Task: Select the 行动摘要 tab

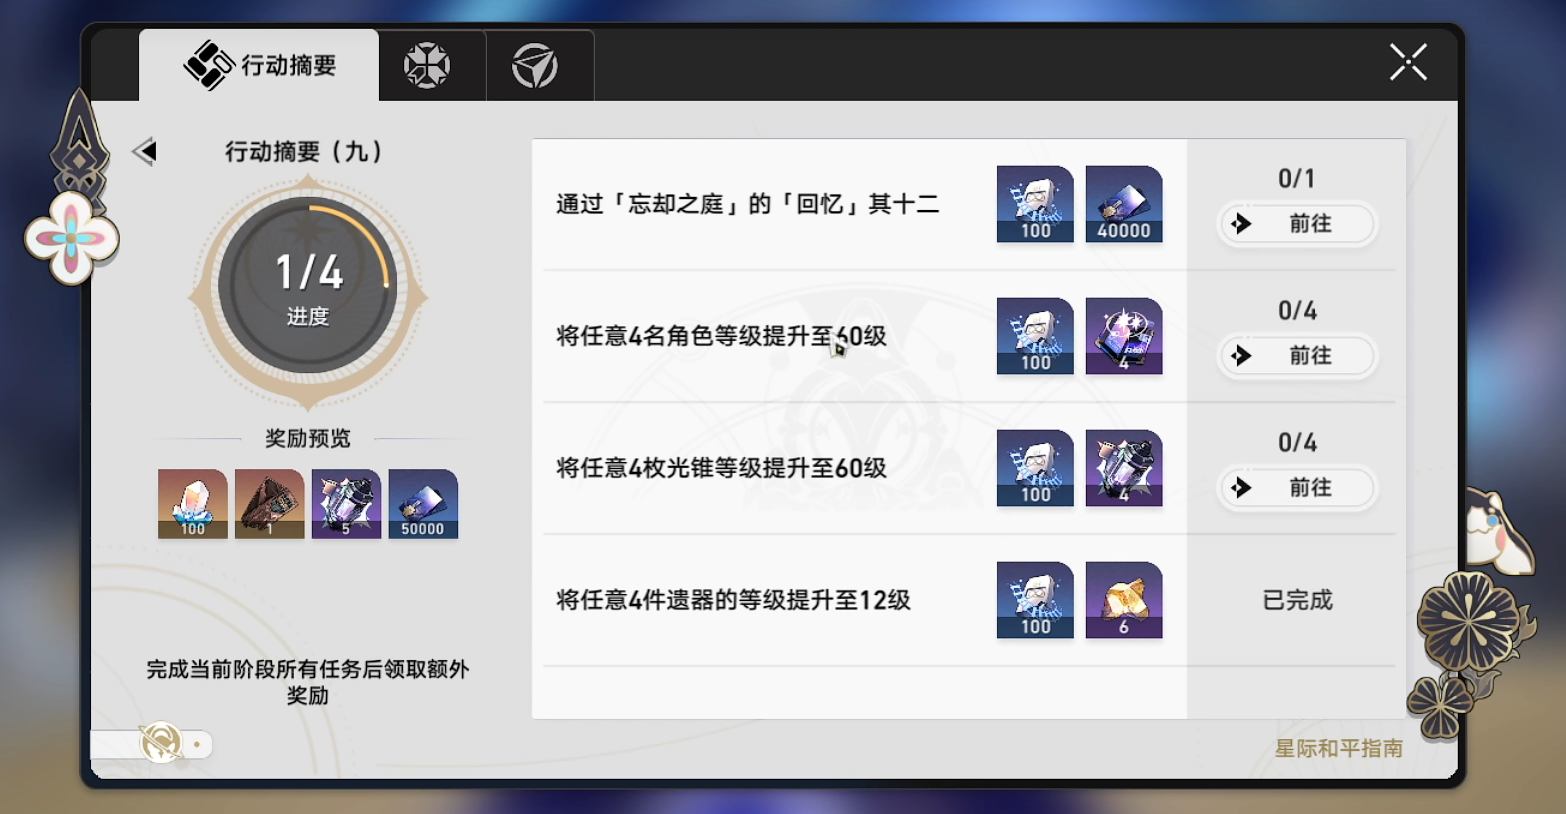Action: click(259, 65)
